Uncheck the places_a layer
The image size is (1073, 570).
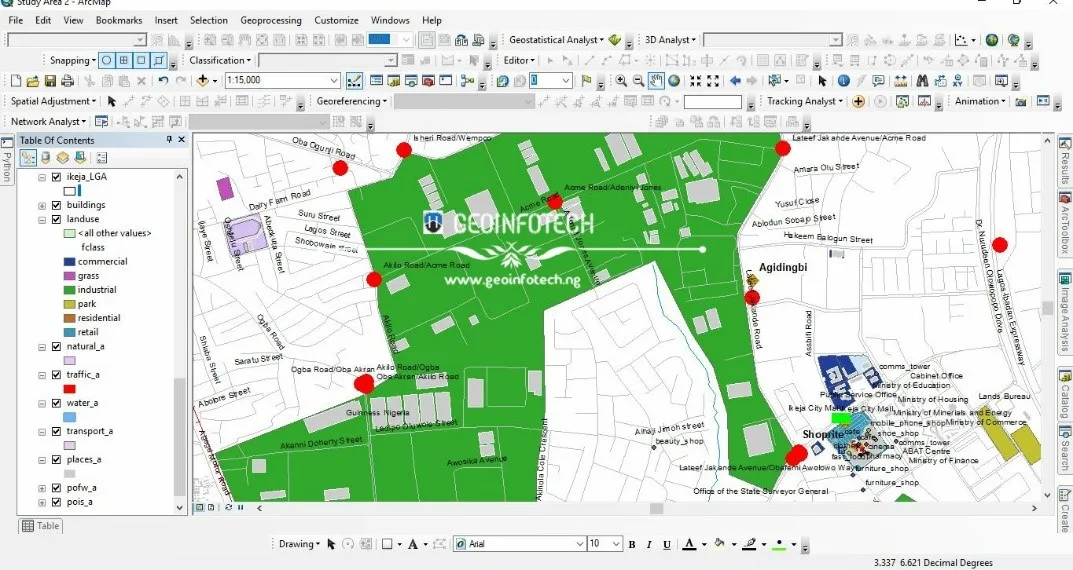57,459
